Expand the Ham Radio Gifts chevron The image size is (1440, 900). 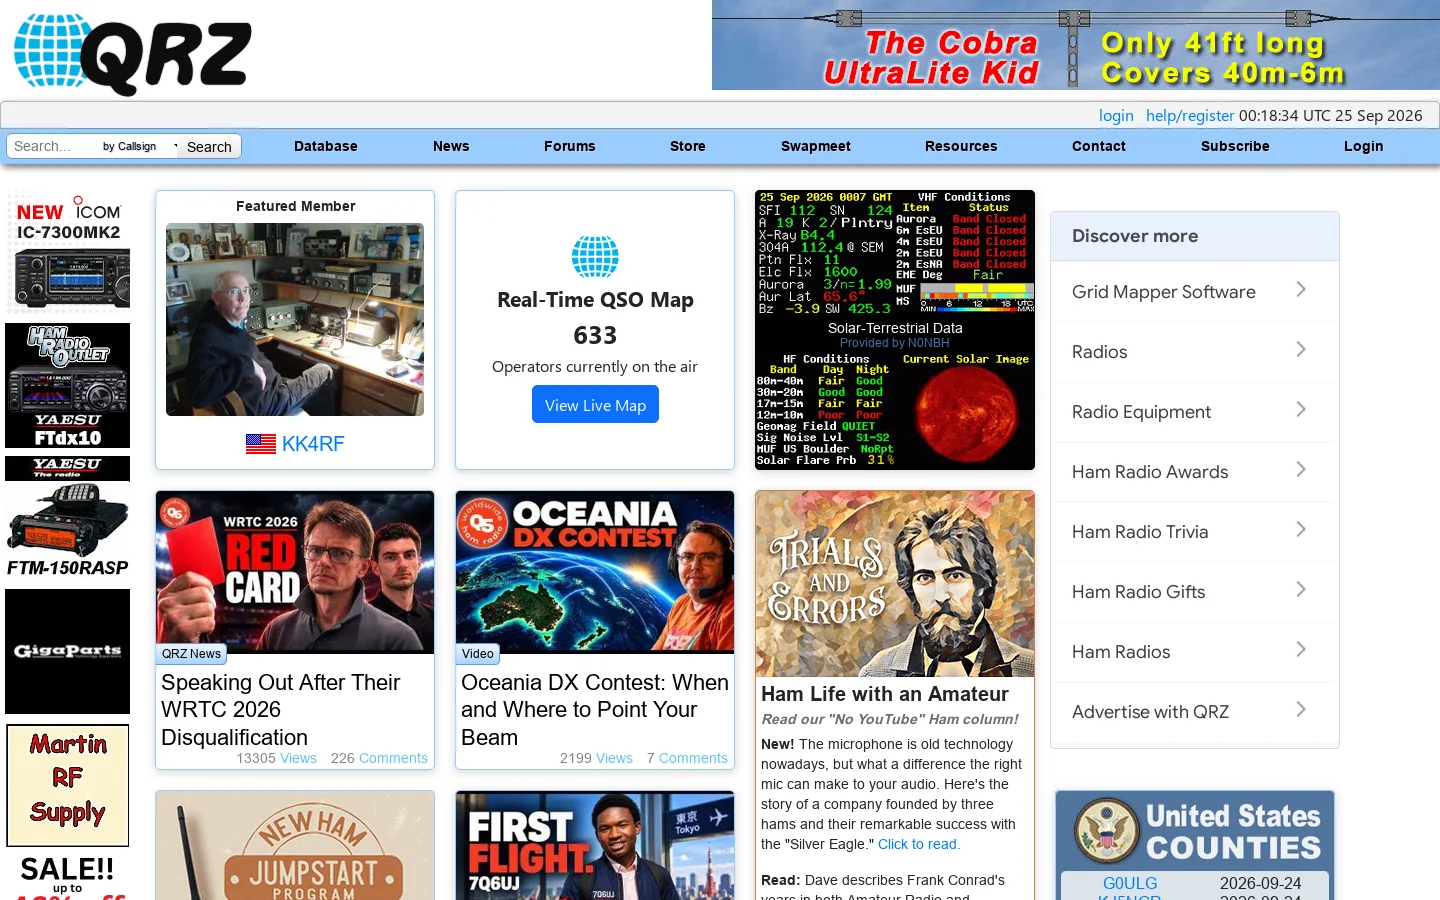(1301, 589)
